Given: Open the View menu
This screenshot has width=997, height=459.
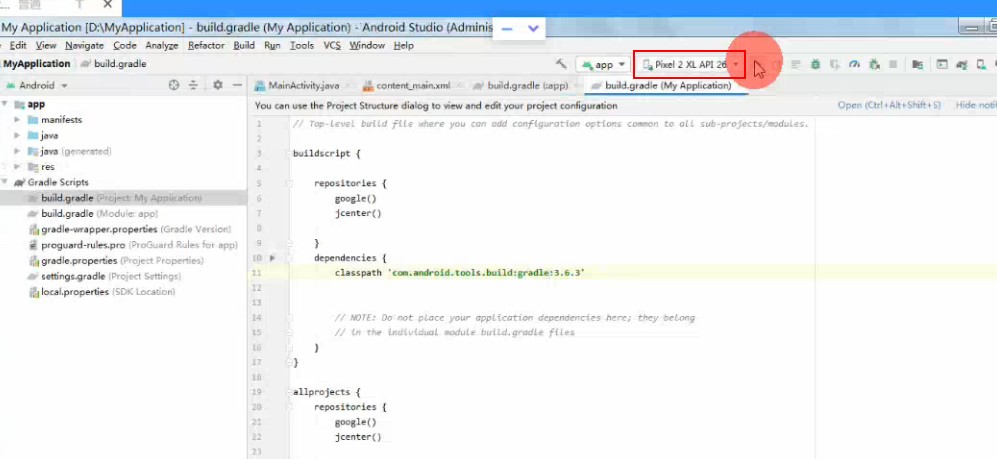Looking at the screenshot, I should pyautogui.click(x=46, y=46).
